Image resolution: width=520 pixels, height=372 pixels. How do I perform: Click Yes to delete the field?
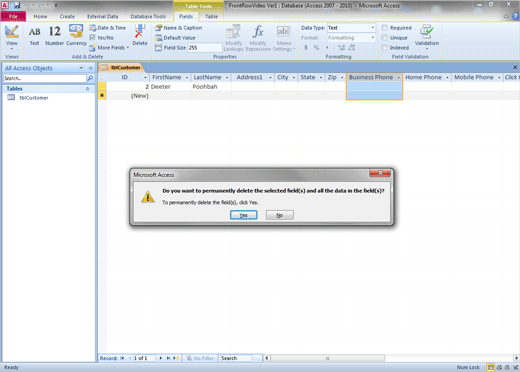point(244,215)
